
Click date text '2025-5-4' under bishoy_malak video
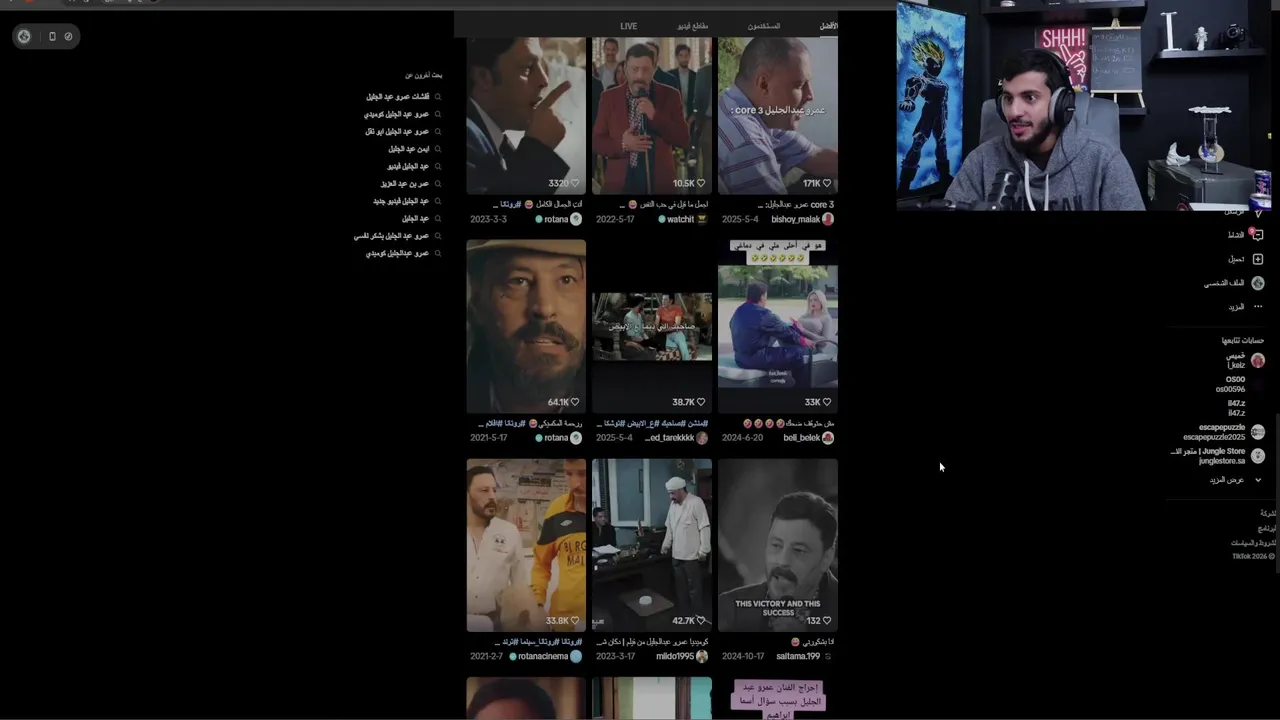(741, 219)
